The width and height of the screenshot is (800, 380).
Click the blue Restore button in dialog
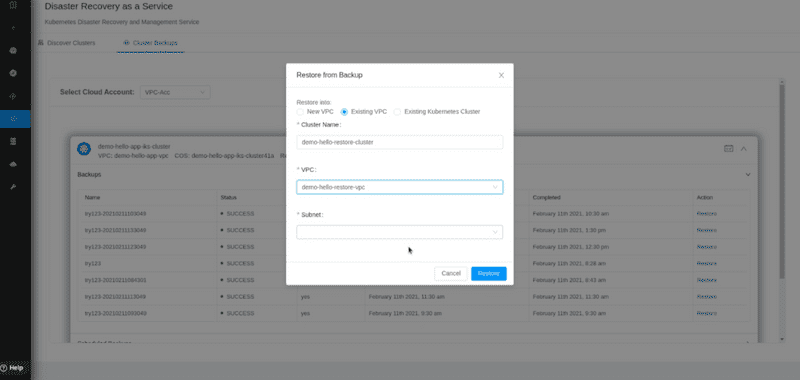(x=489, y=273)
